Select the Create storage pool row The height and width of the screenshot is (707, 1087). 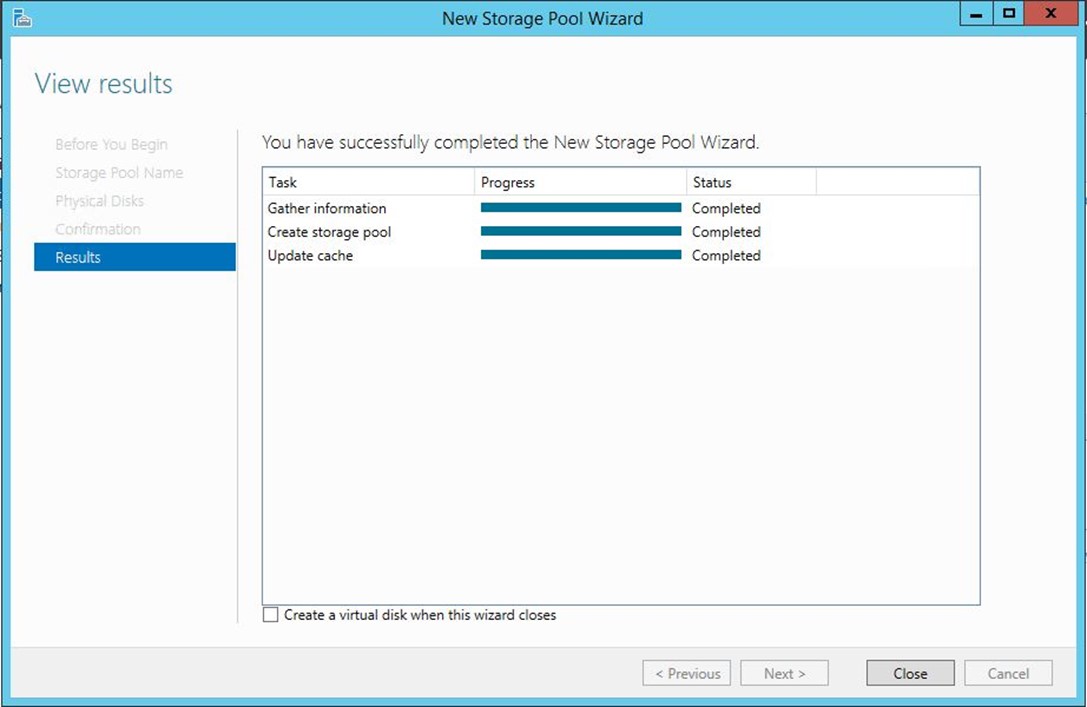pyautogui.click(x=620, y=232)
